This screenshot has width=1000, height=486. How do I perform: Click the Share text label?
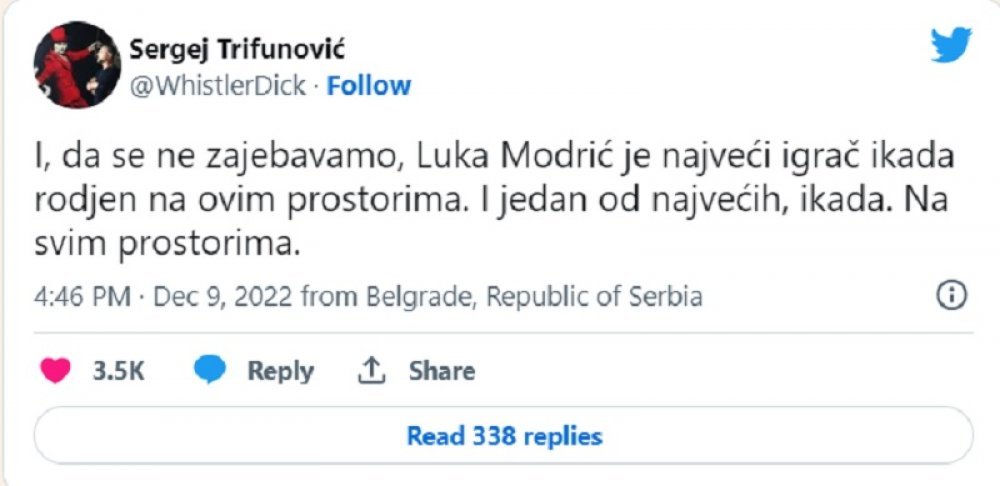(x=442, y=371)
